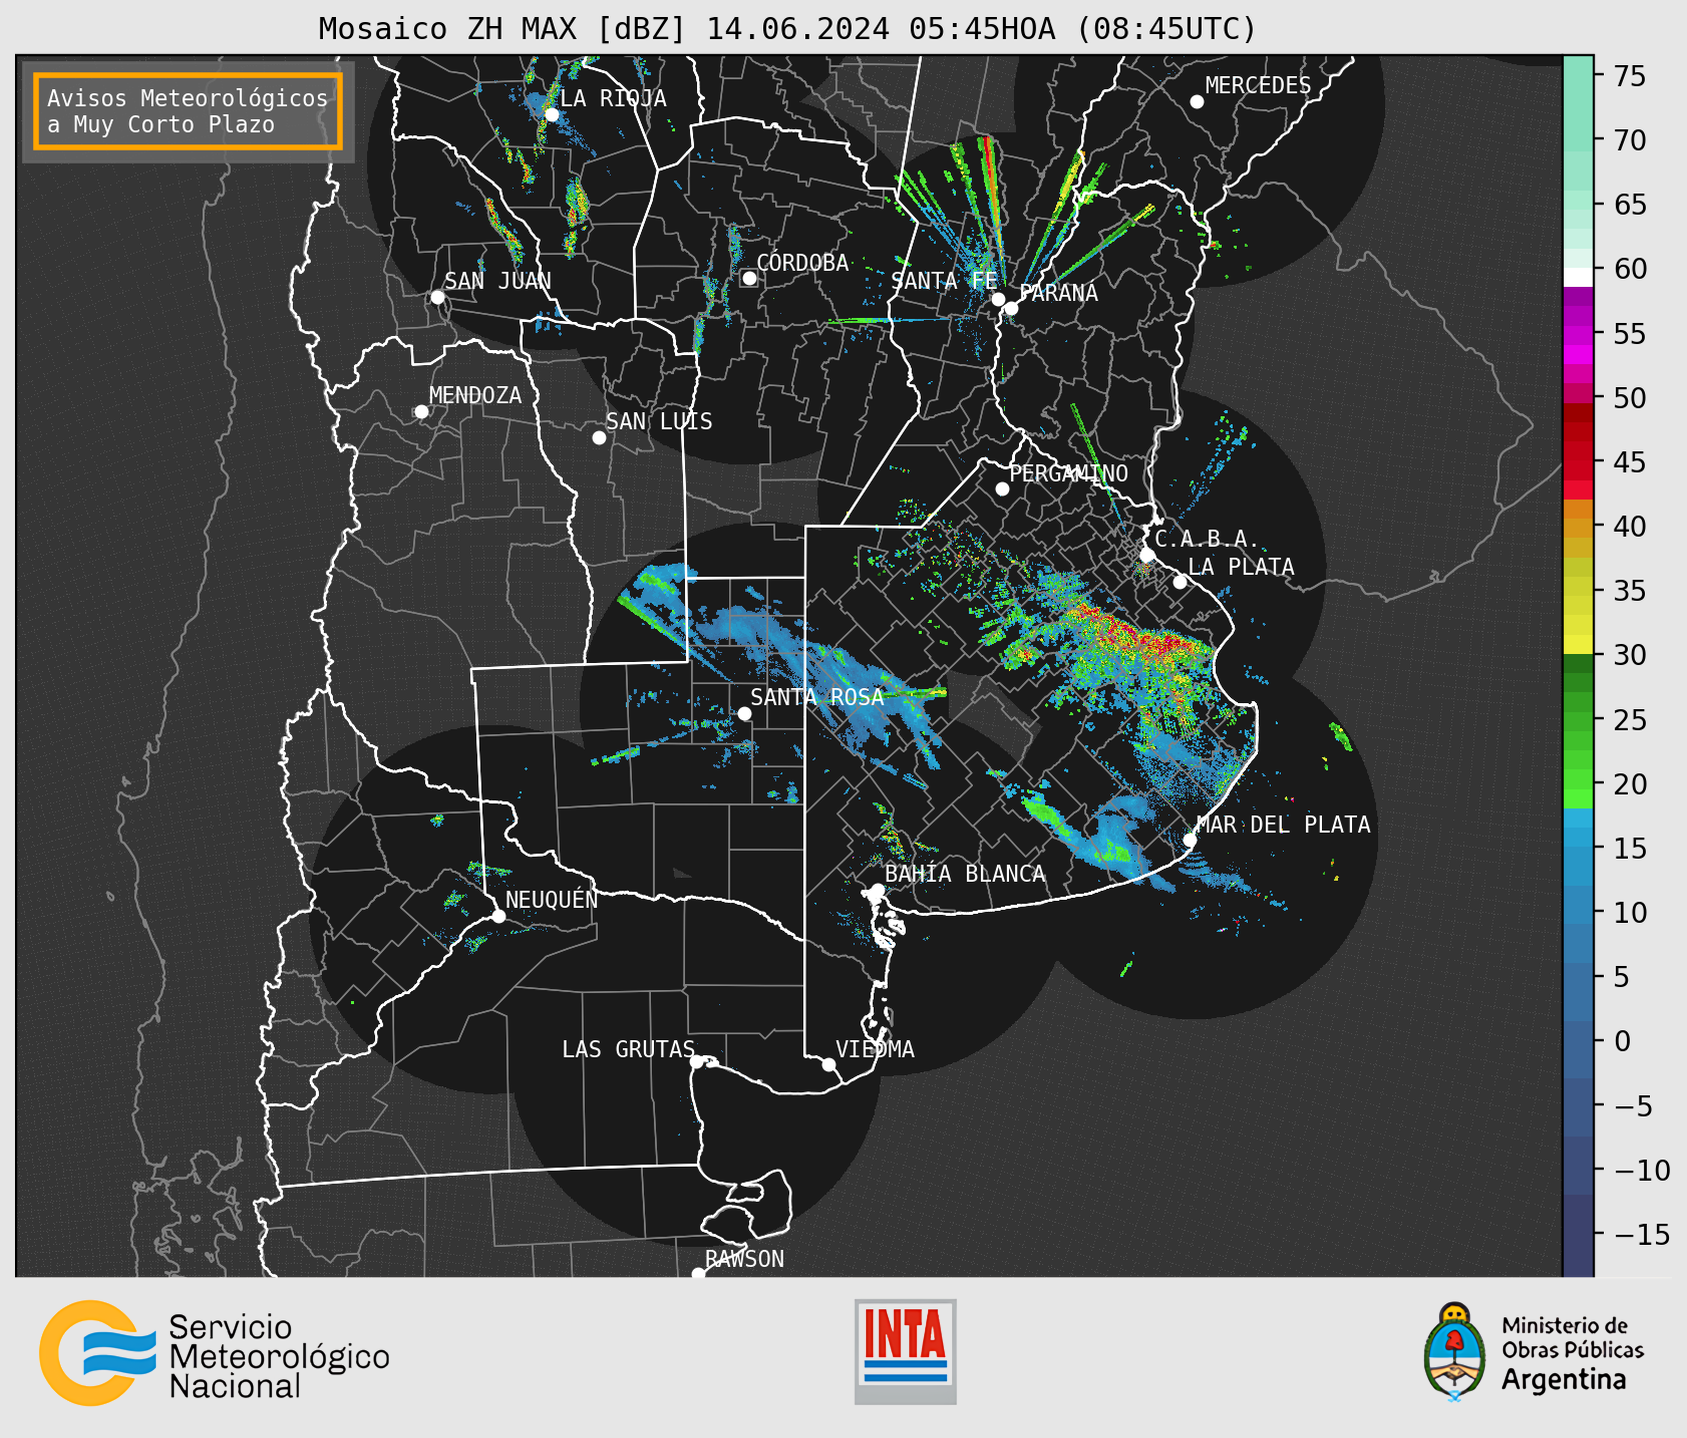Click the Avisos Meteorológicos a Muy Corto Plazo button
1687x1438 pixels.
[x=188, y=111]
